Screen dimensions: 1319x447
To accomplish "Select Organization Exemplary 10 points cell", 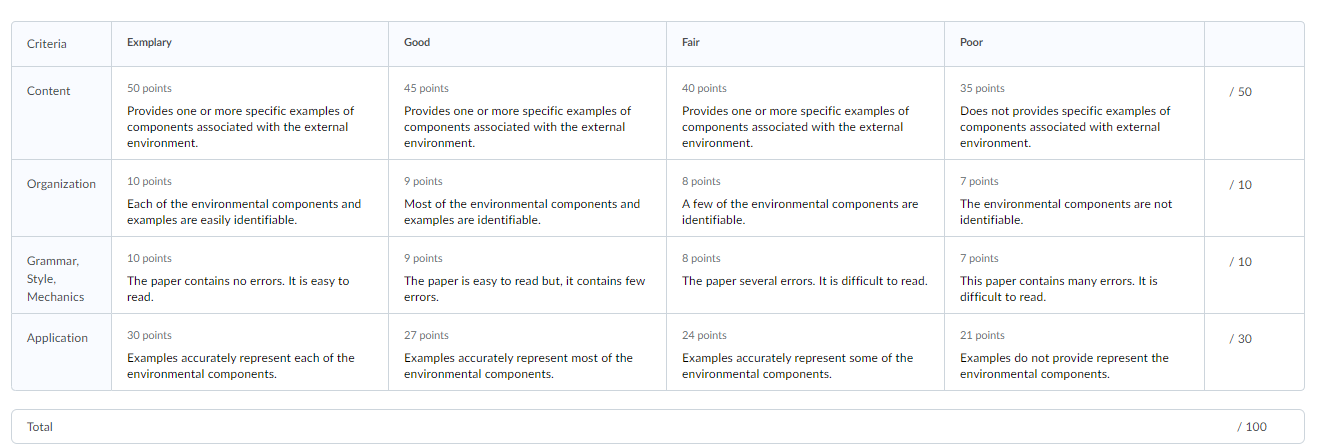I will [x=249, y=198].
